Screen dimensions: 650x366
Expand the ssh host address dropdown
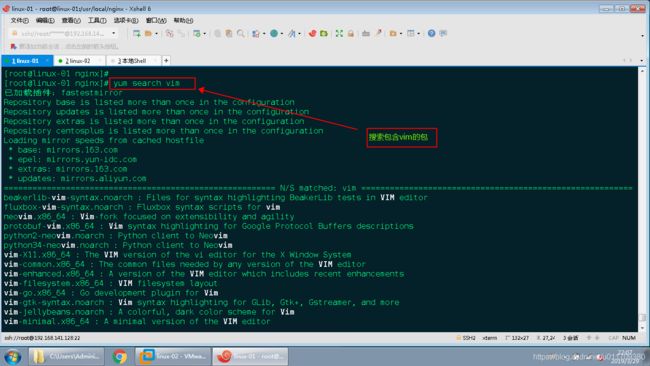(x=114, y=33)
